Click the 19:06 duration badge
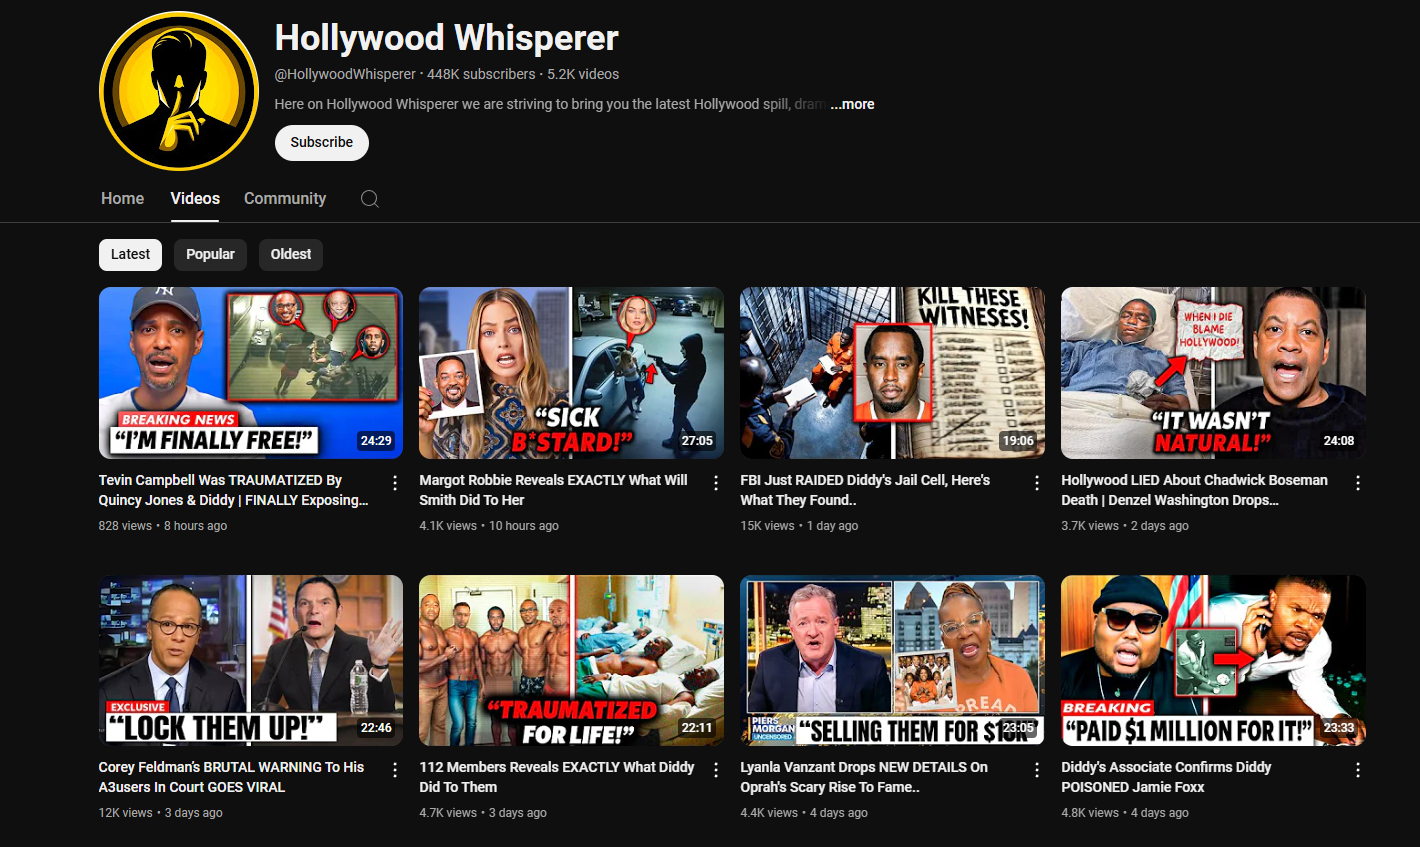 pyautogui.click(x=1018, y=441)
